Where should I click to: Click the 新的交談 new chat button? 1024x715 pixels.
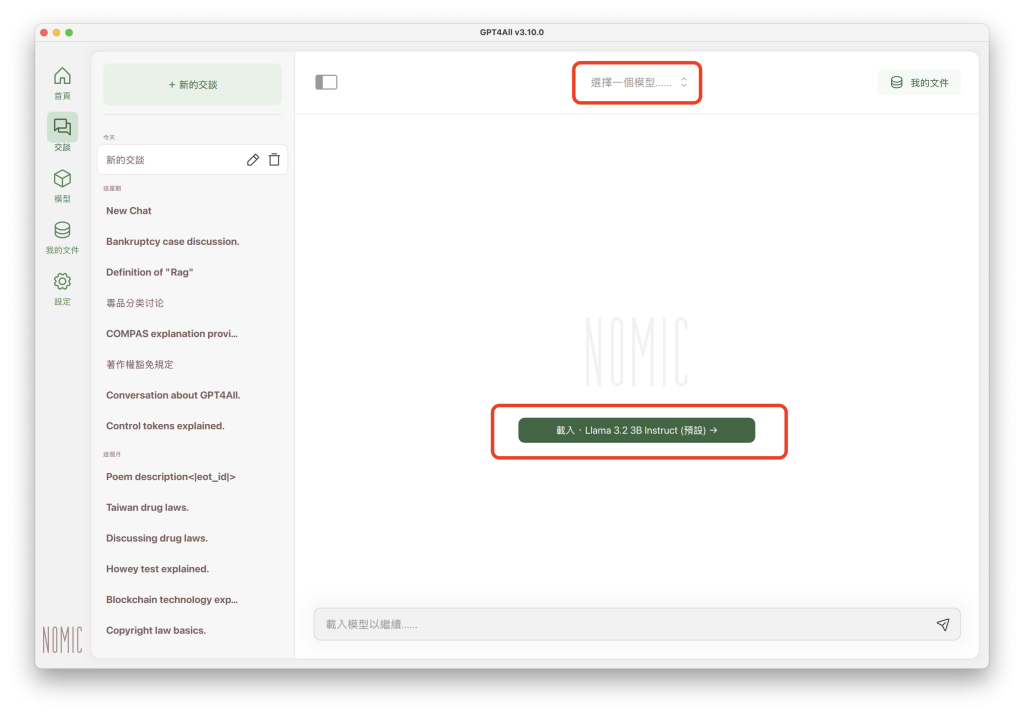(x=192, y=85)
